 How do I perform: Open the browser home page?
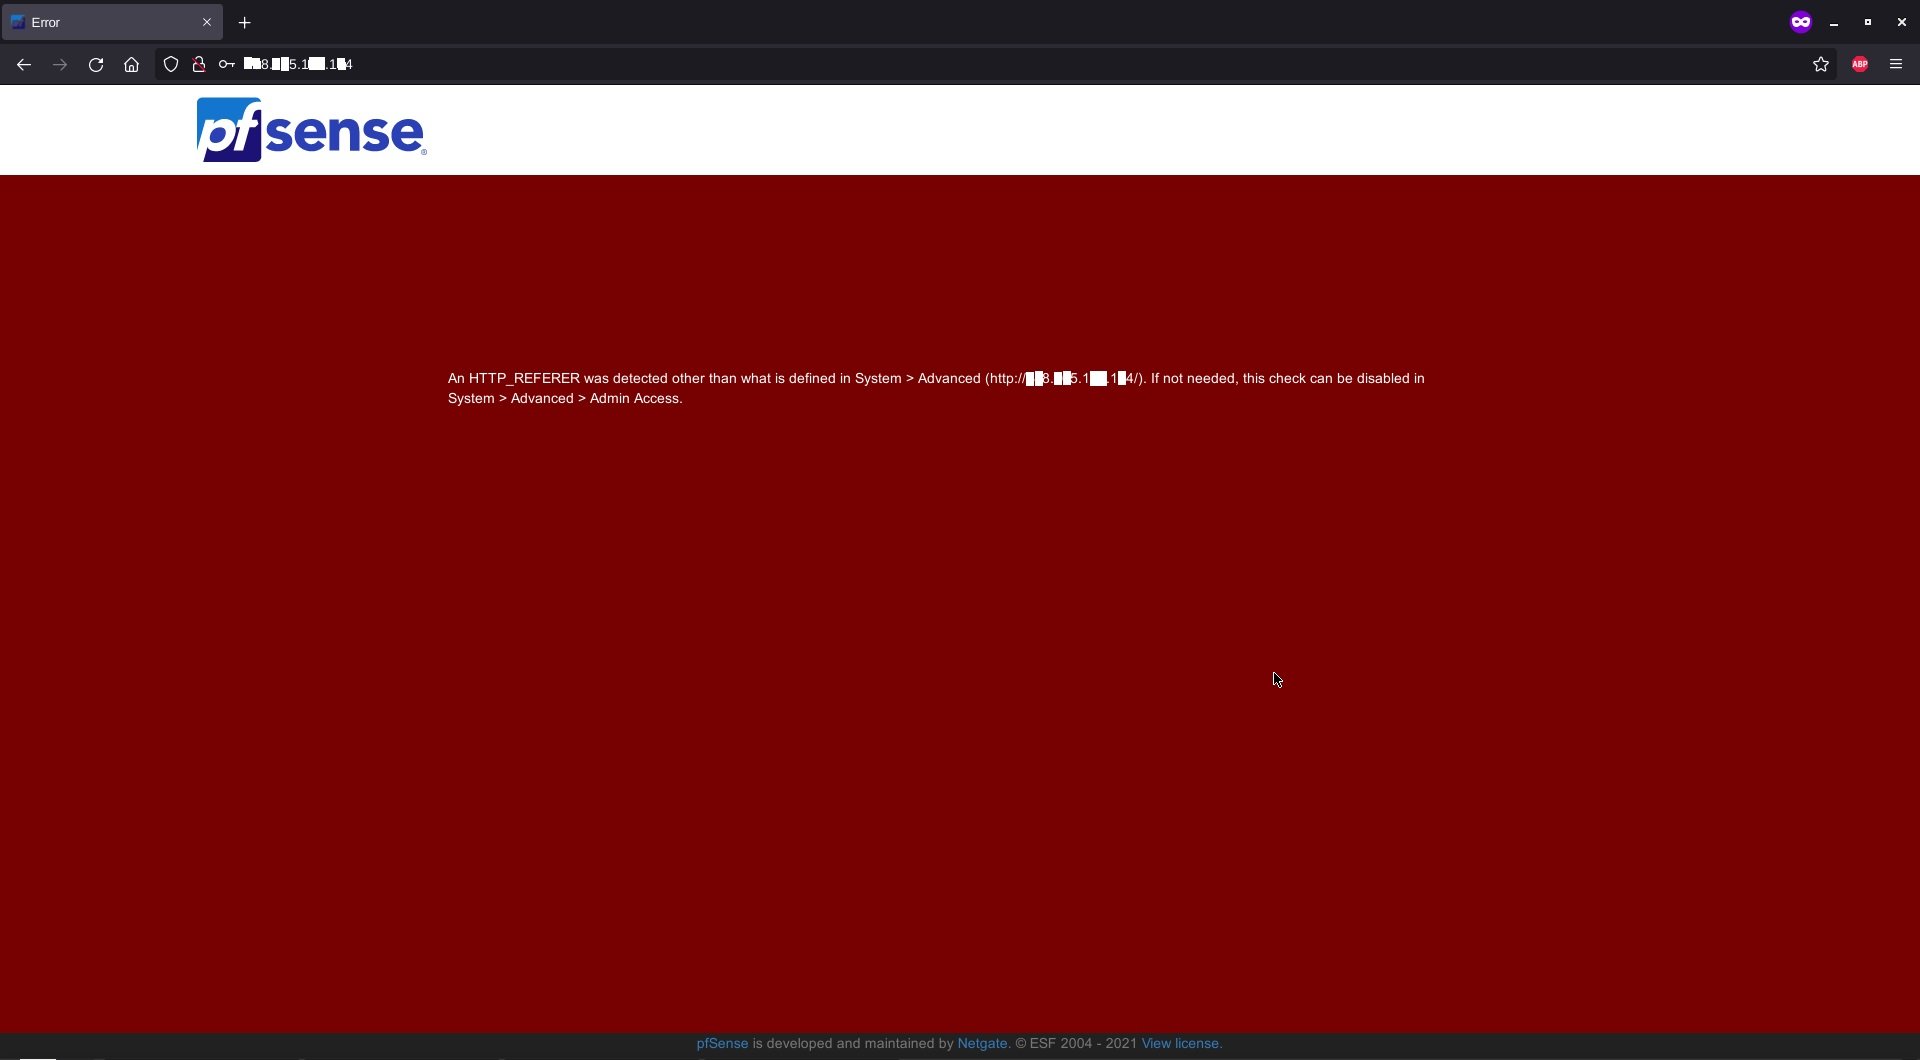pyautogui.click(x=131, y=65)
